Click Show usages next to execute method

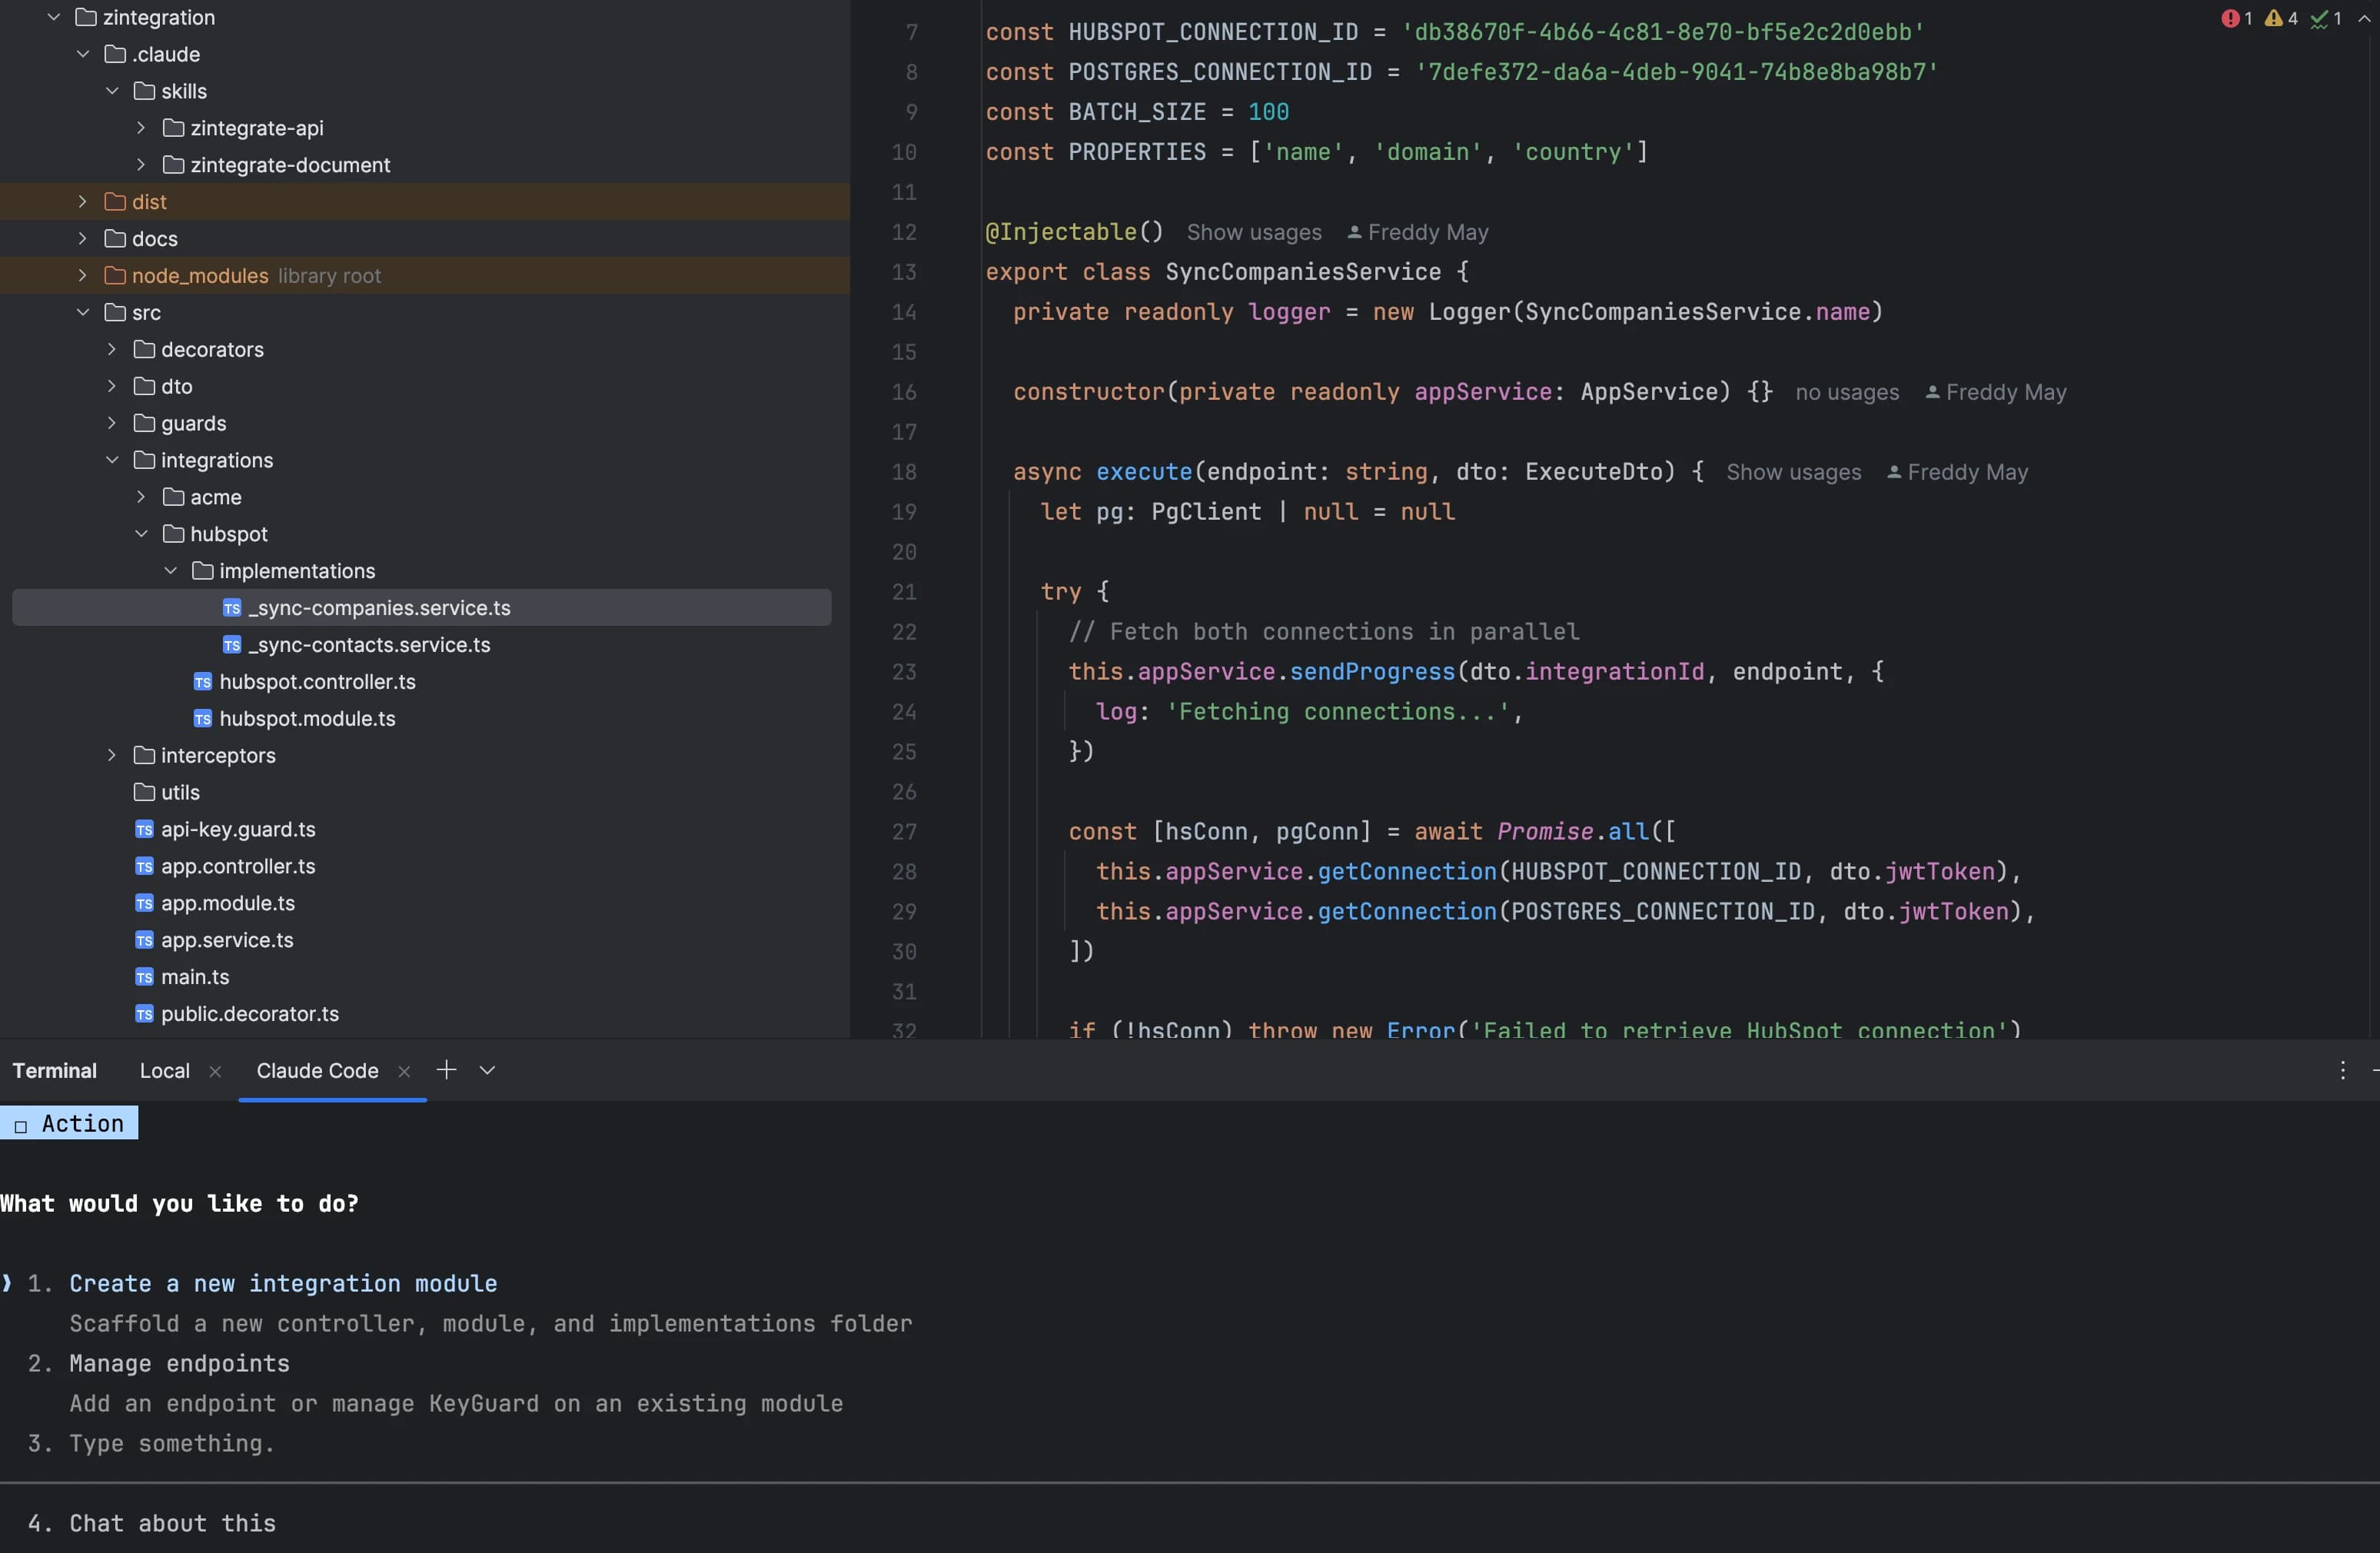1793,472
